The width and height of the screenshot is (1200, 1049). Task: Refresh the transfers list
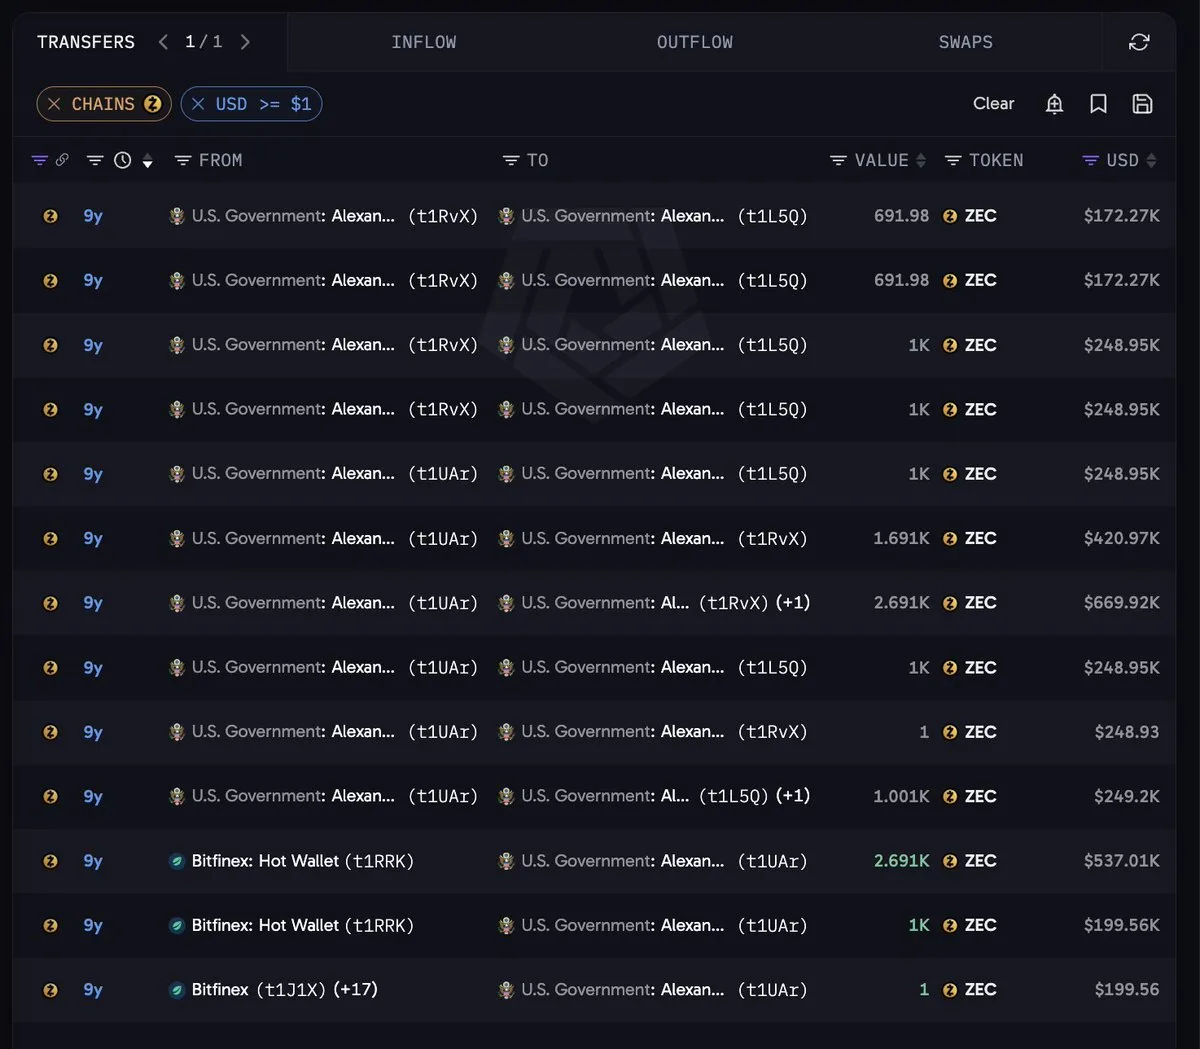1139,42
